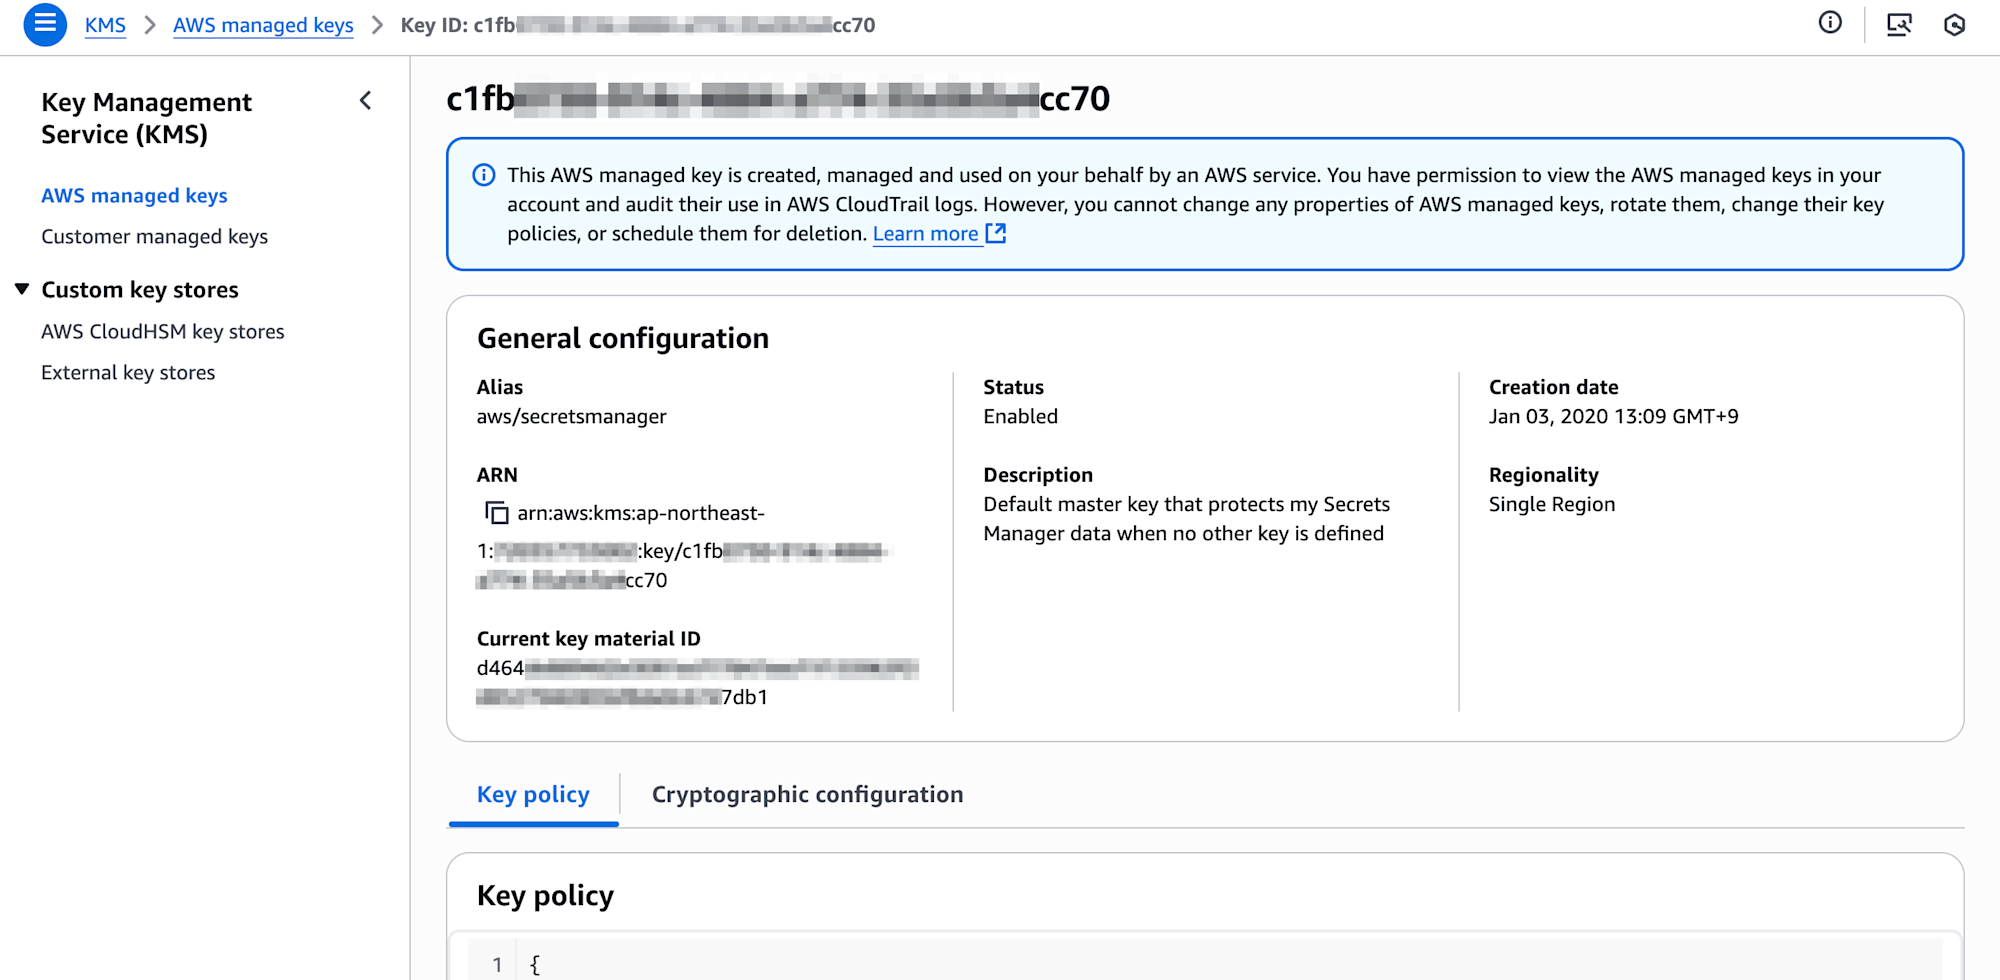Select AWS managed keys in sidebar
The height and width of the screenshot is (980, 2000).
click(x=134, y=196)
